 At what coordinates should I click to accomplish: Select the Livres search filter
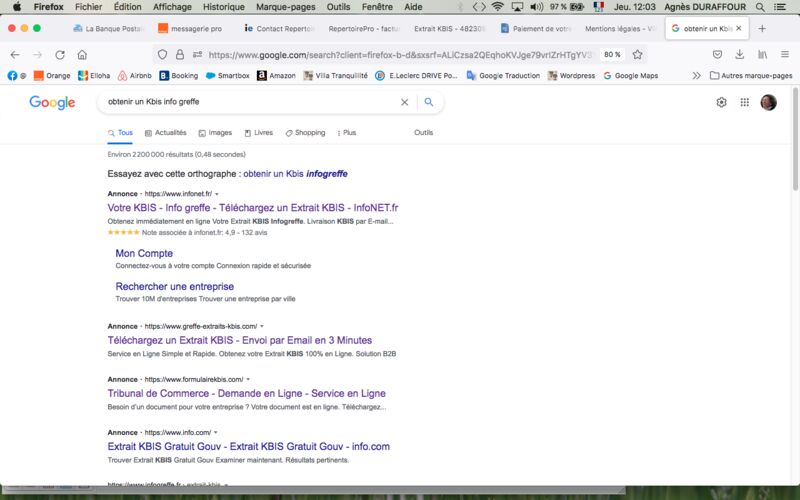(259, 133)
